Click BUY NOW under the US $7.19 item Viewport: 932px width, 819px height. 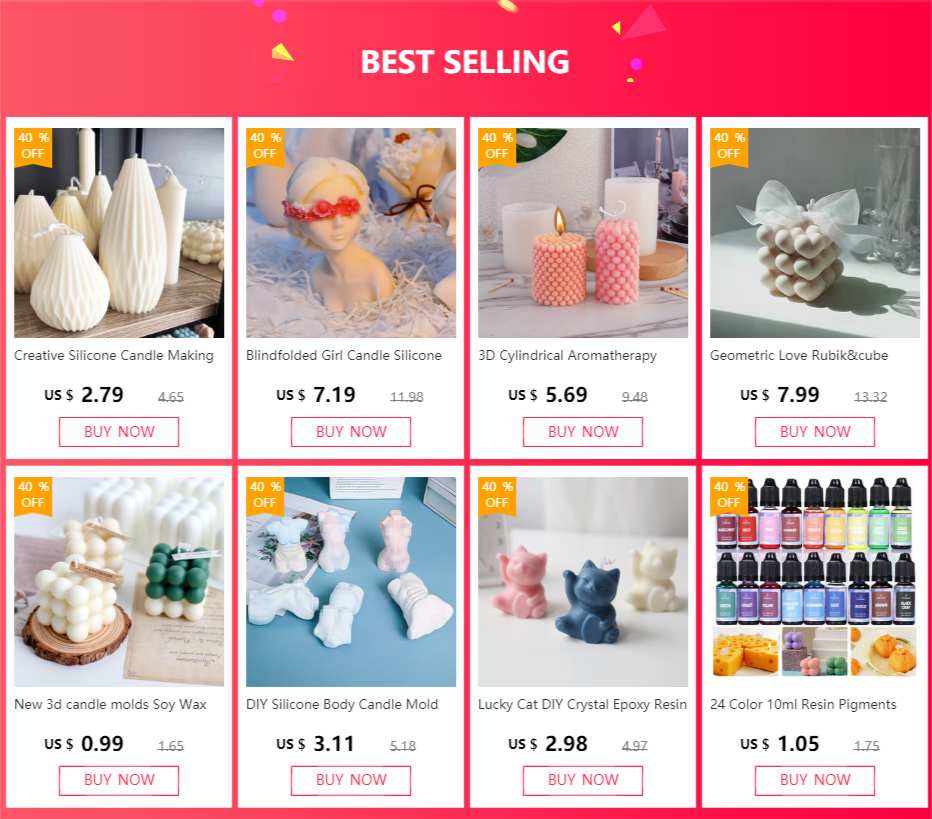pos(351,431)
